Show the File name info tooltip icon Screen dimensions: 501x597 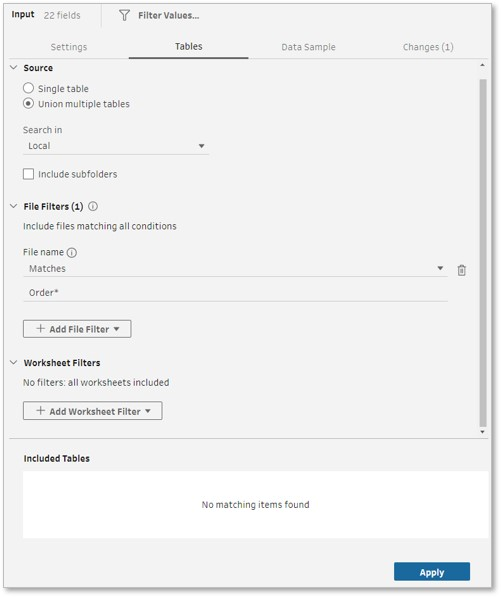(72, 252)
